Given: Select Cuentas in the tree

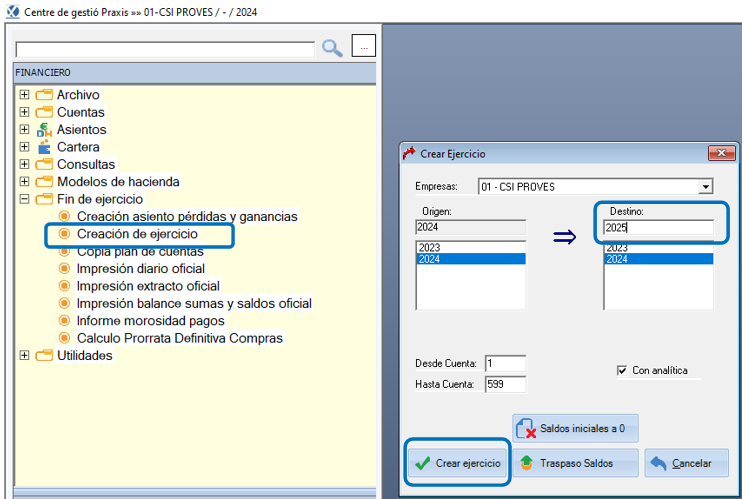Looking at the screenshot, I should click(80, 112).
